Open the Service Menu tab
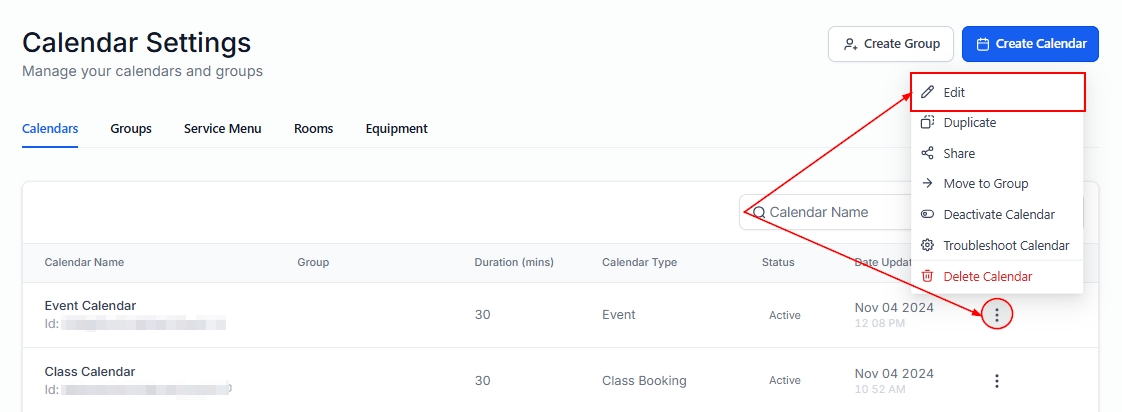 click(x=222, y=129)
